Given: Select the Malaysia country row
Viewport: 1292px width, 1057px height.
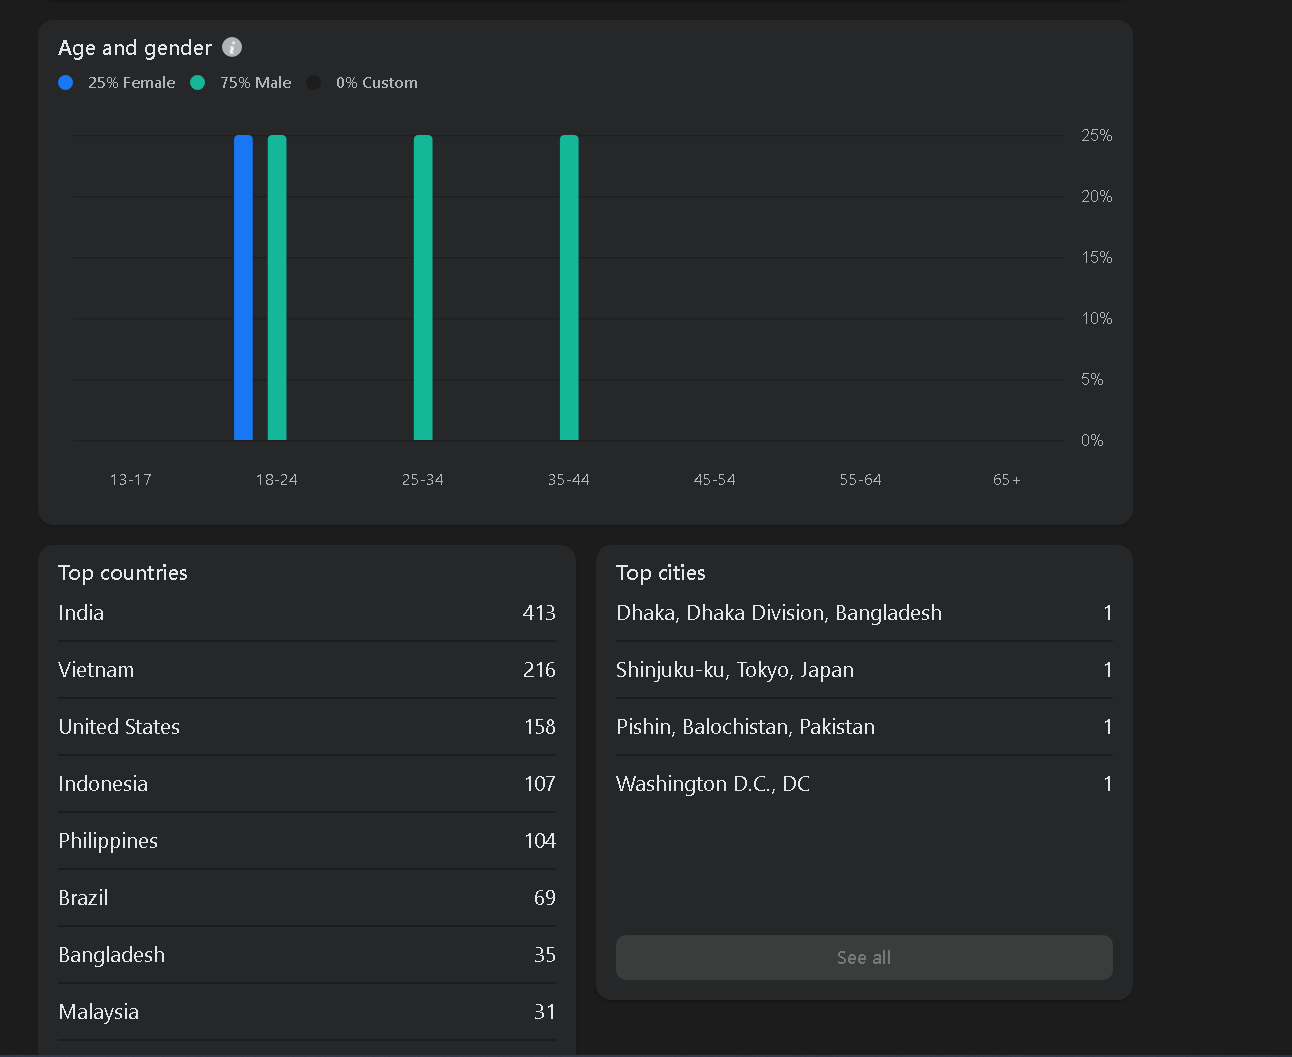Looking at the screenshot, I should click(307, 1012).
